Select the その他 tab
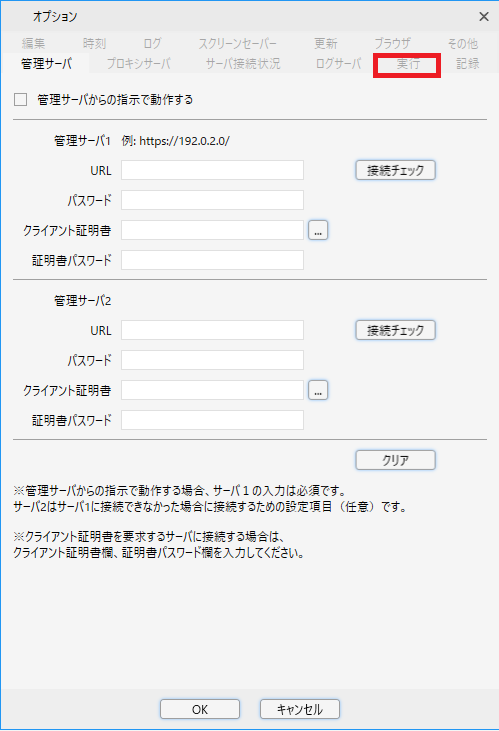This screenshot has height=731, width=499. click(x=463, y=44)
